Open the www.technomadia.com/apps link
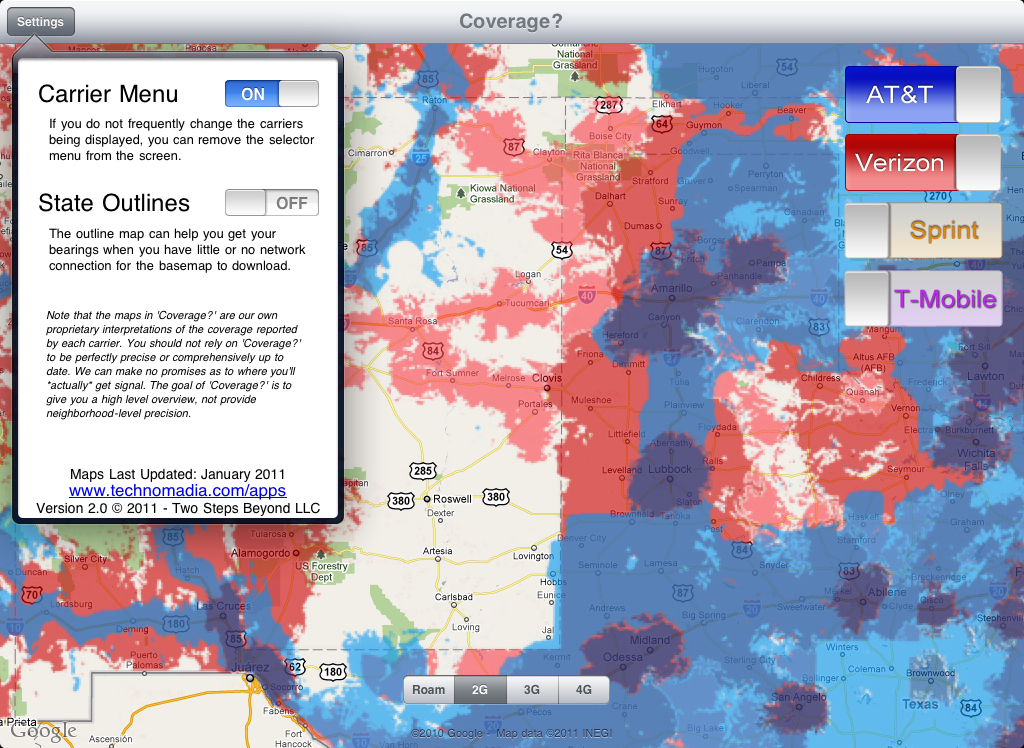 [x=177, y=491]
